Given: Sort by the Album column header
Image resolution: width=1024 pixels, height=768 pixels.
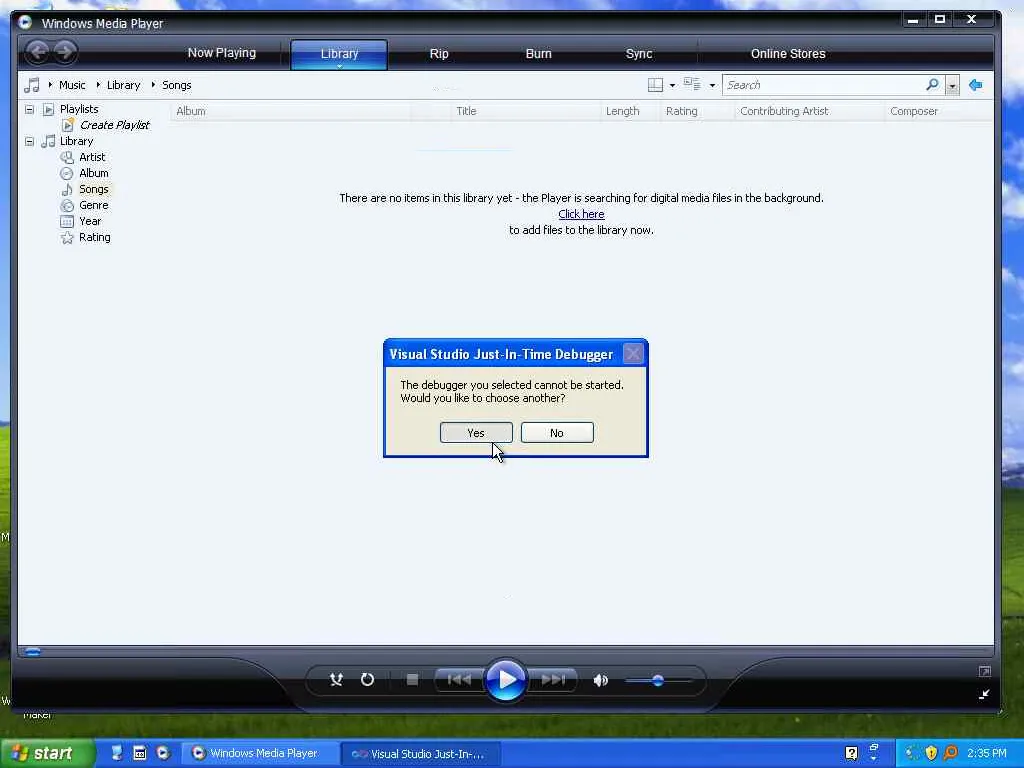Looking at the screenshot, I should tap(291, 111).
